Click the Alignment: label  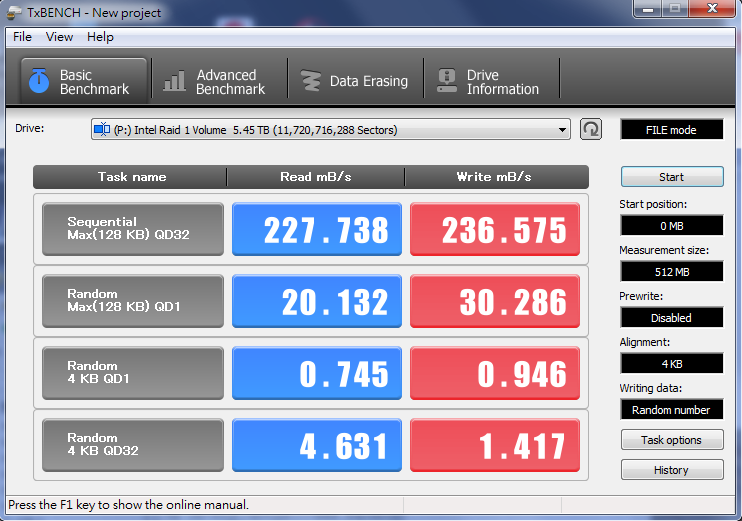click(x=645, y=342)
